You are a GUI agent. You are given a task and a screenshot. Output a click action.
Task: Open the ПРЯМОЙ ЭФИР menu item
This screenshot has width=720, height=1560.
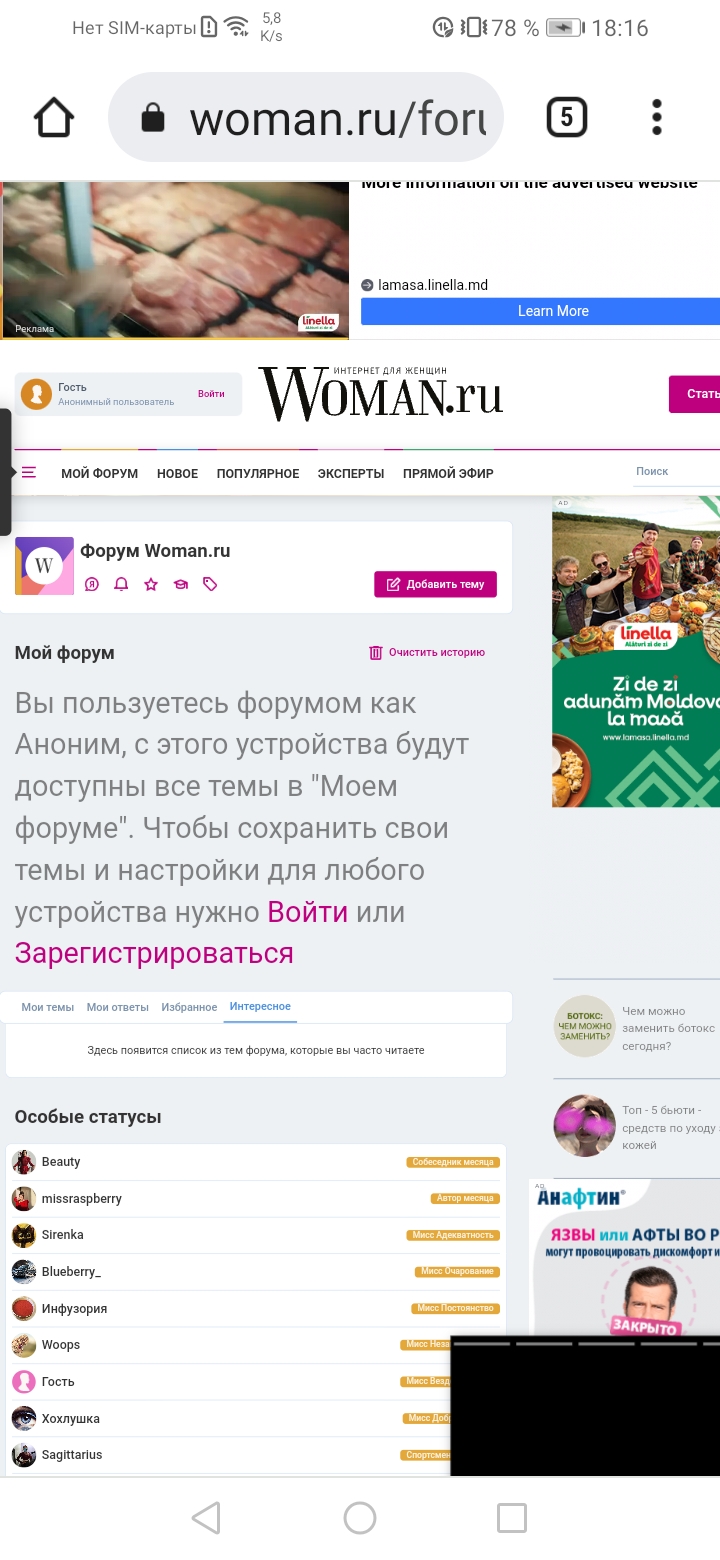point(448,474)
